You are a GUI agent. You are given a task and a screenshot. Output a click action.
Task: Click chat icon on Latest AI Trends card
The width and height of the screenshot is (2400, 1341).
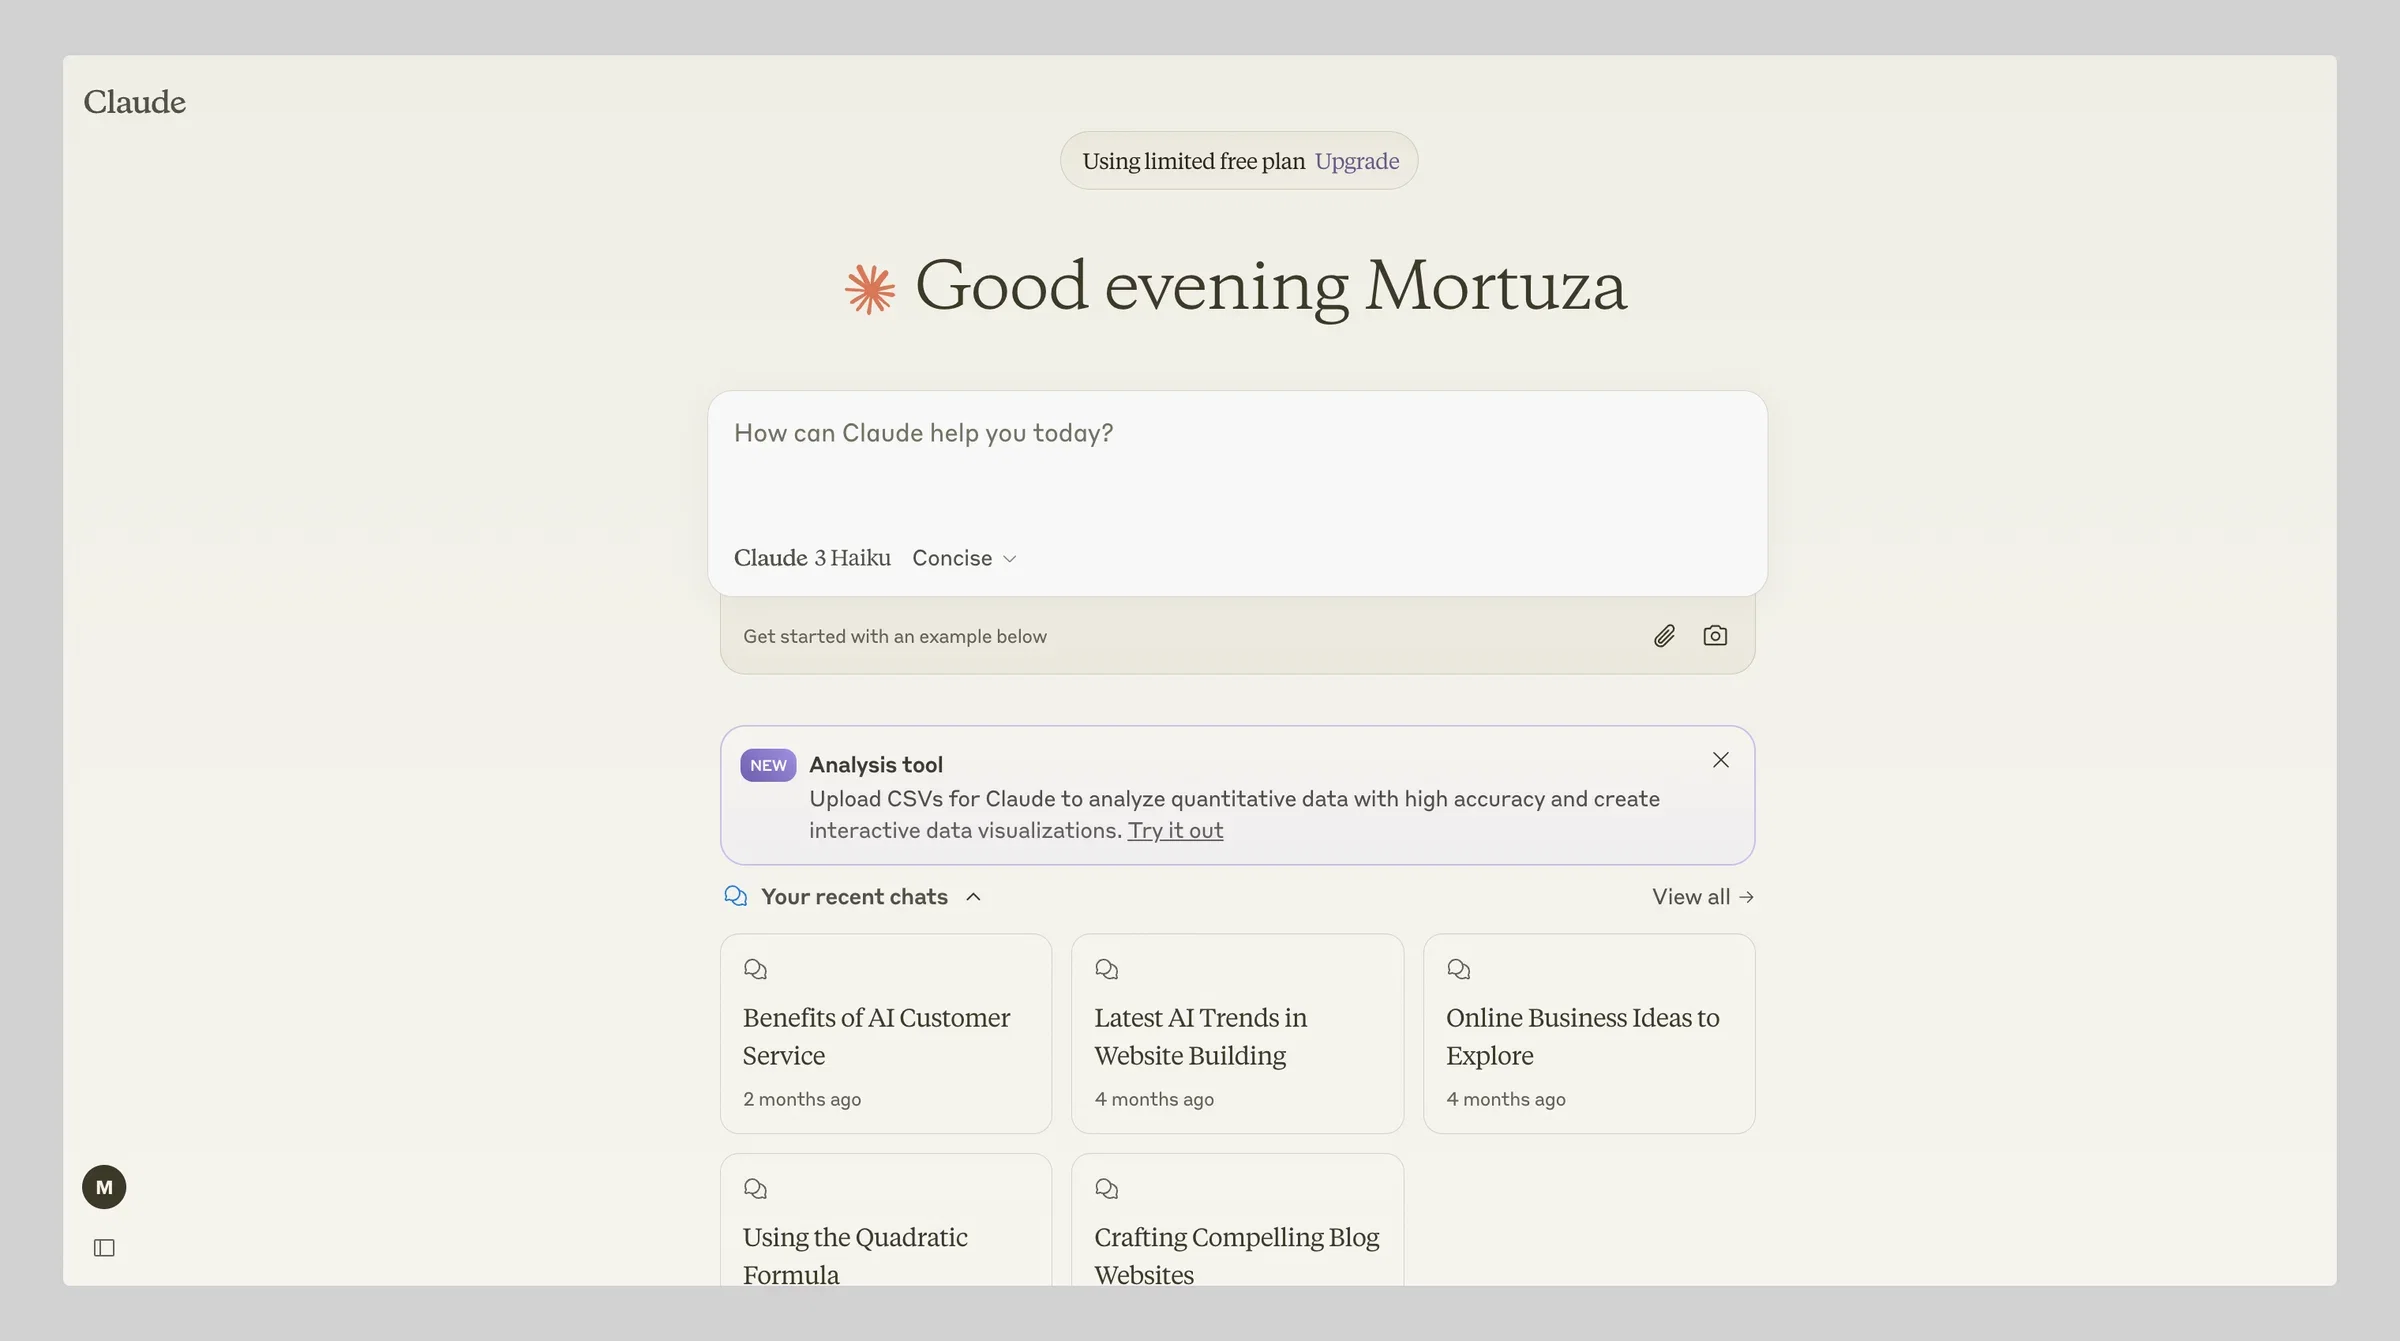click(x=1106, y=969)
